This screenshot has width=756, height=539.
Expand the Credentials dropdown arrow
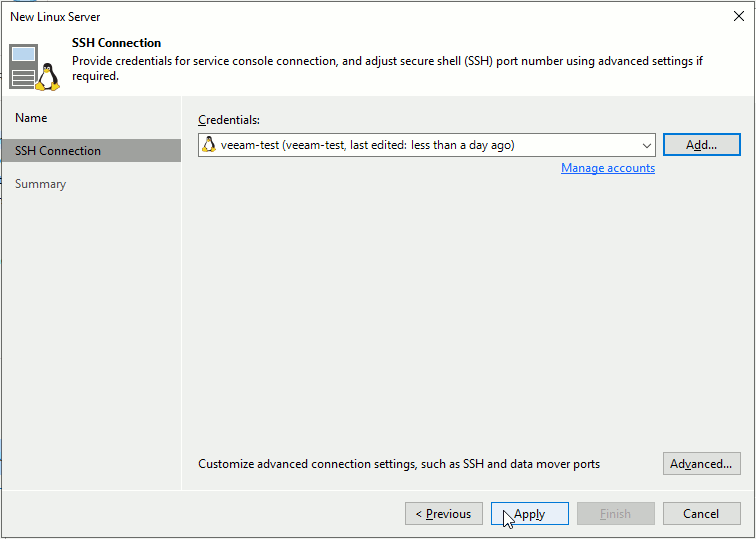tap(646, 146)
